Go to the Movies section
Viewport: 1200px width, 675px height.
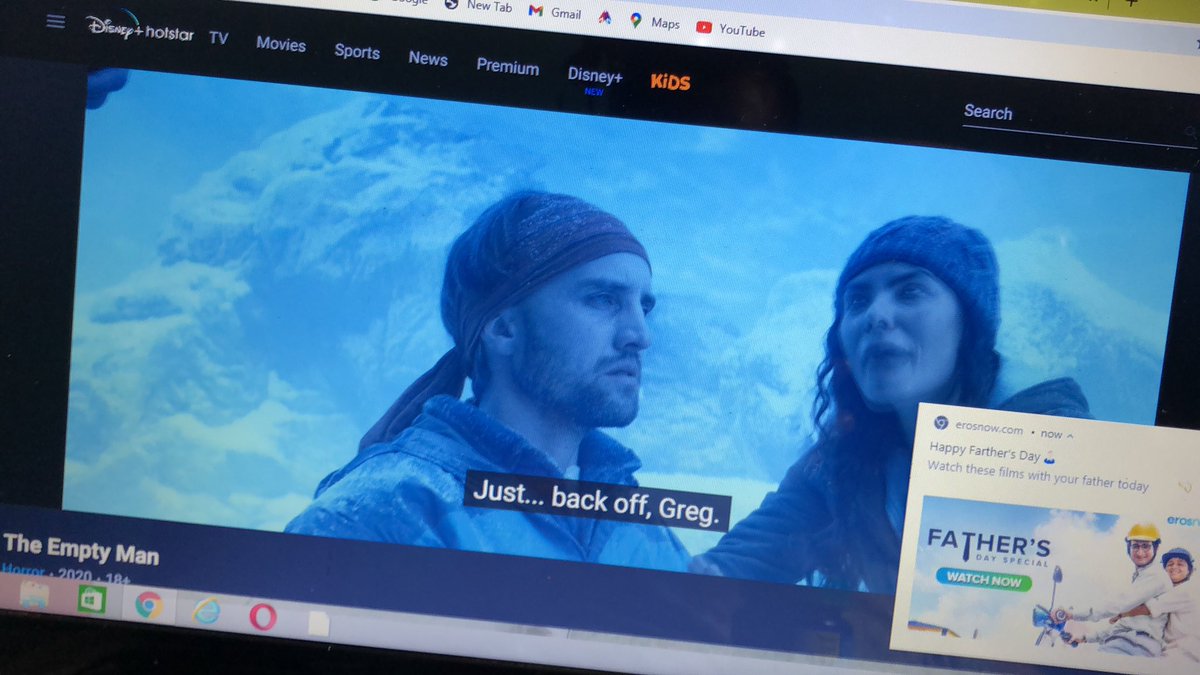point(281,44)
